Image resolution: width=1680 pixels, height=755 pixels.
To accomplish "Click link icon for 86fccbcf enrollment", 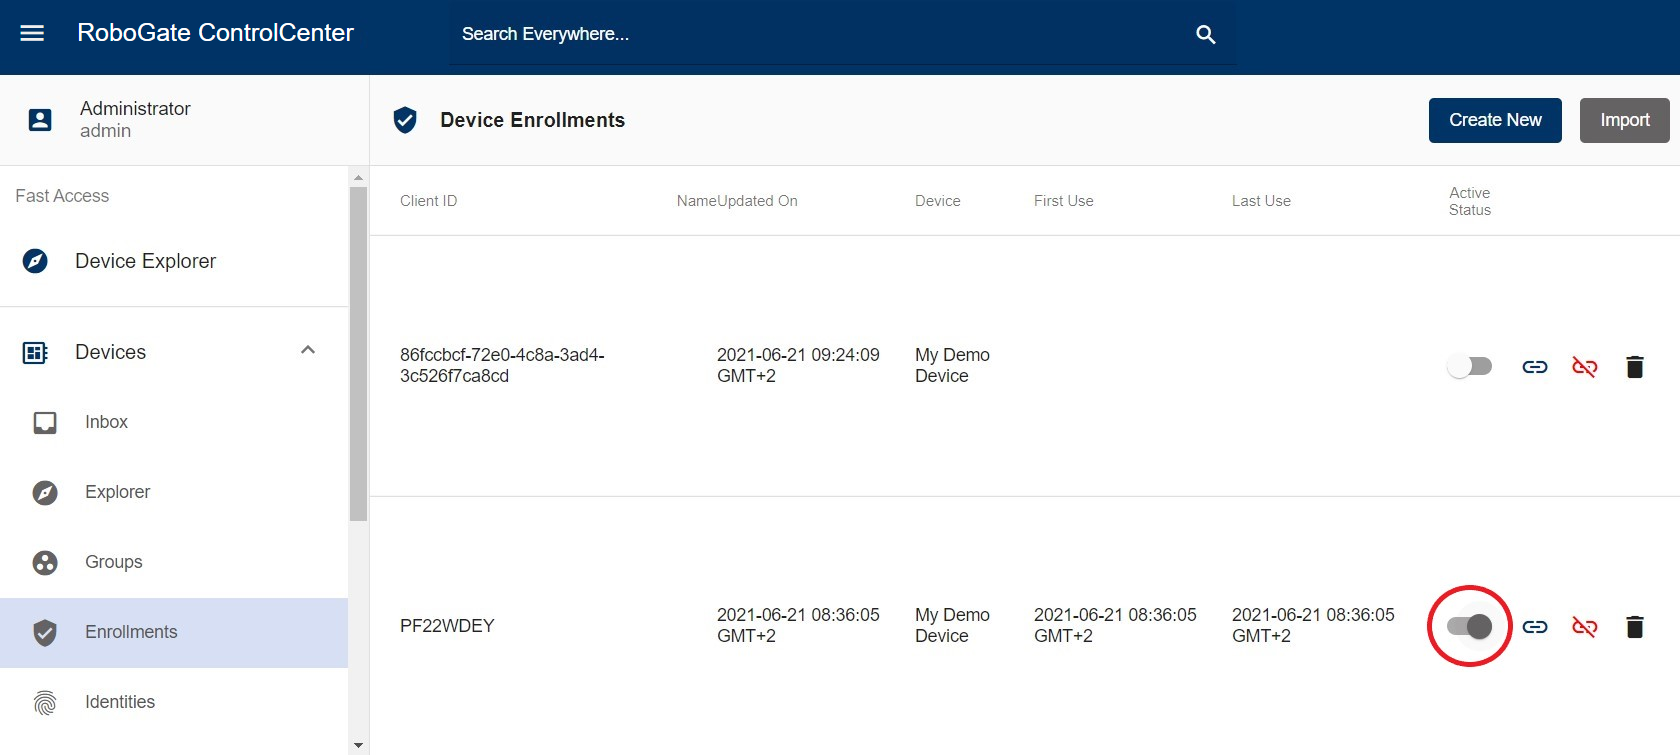I will click(1535, 367).
